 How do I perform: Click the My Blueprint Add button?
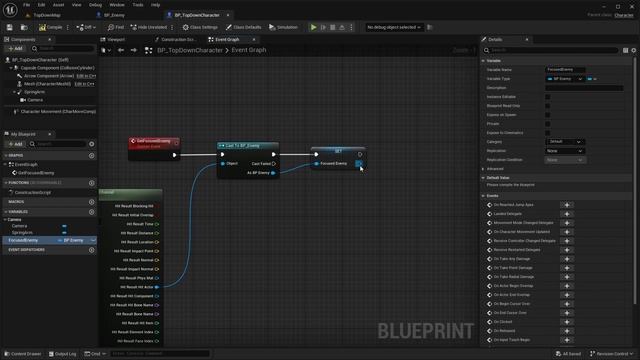point(16,144)
